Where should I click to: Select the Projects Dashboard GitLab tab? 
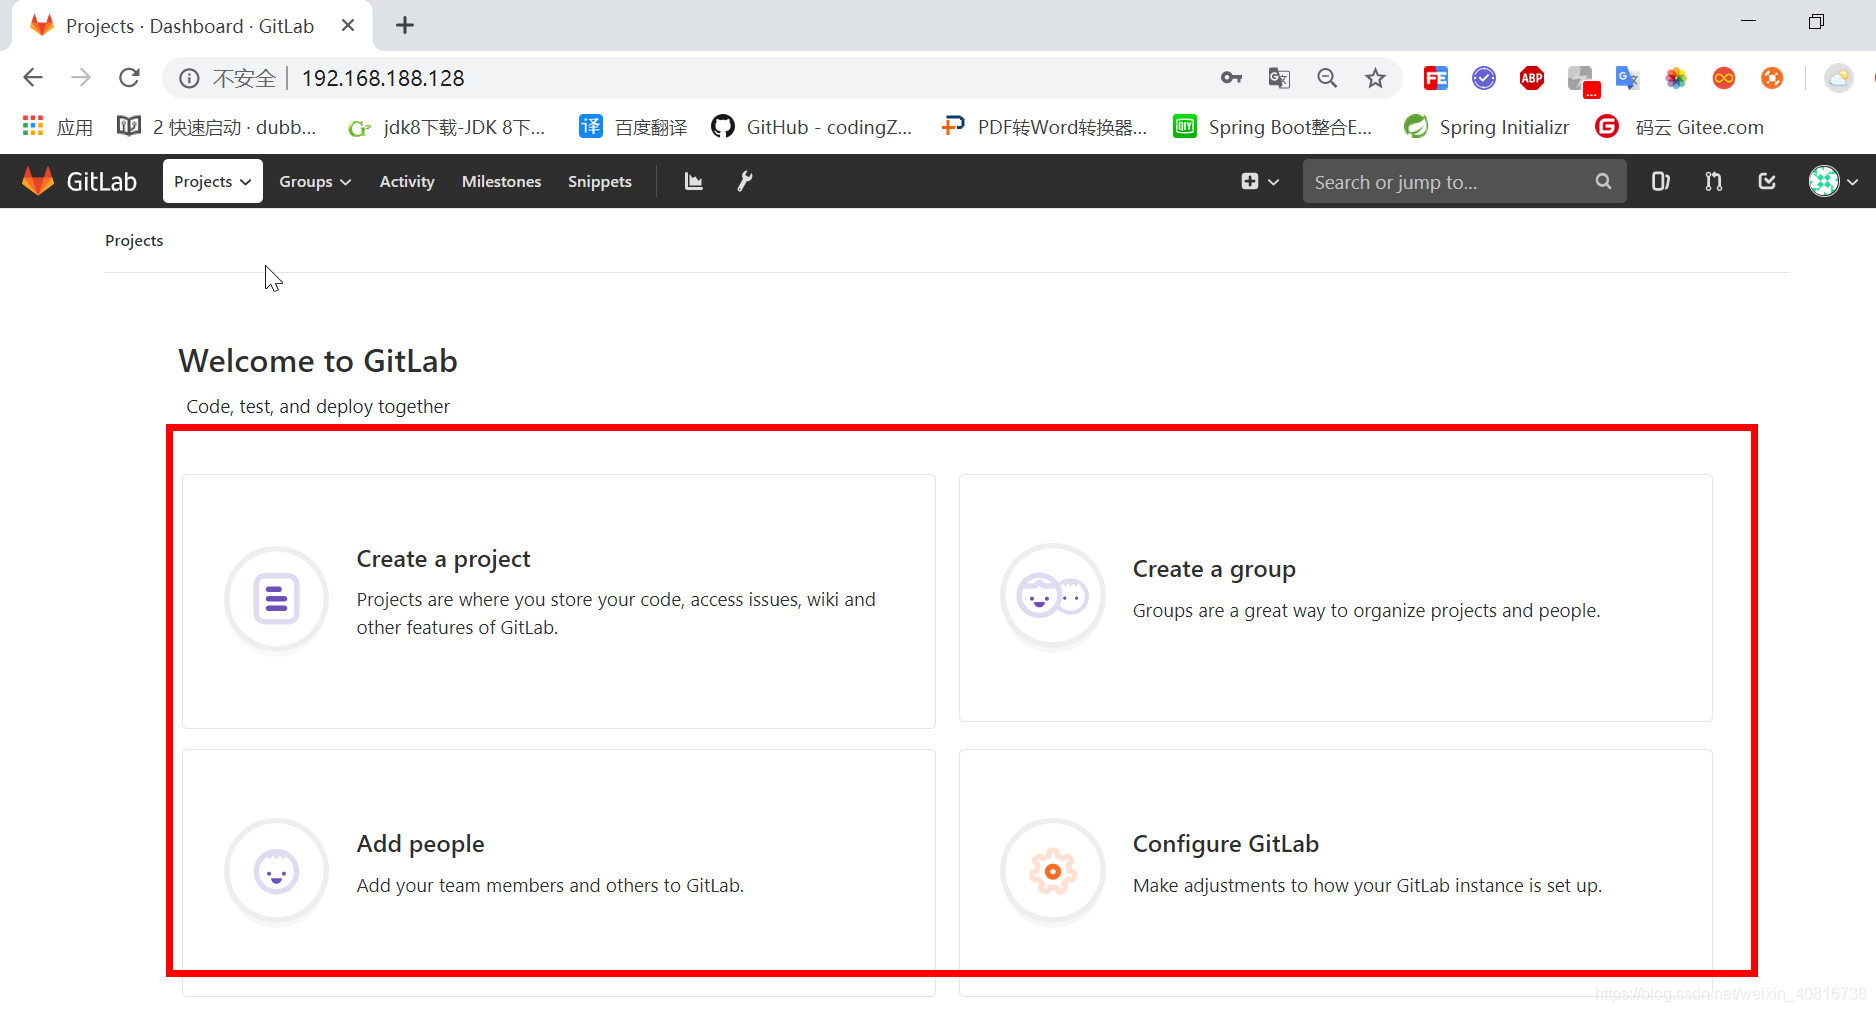coord(192,26)
